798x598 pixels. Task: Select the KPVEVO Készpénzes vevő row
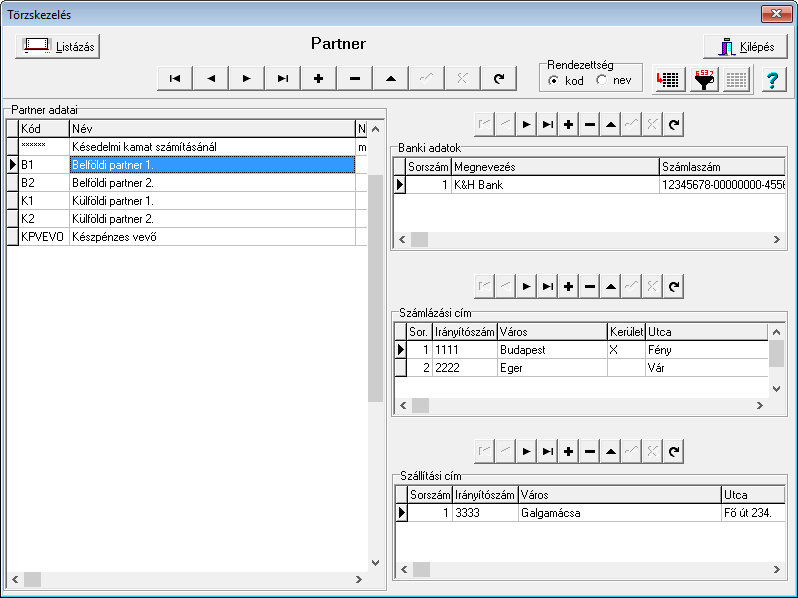[187, 237]
